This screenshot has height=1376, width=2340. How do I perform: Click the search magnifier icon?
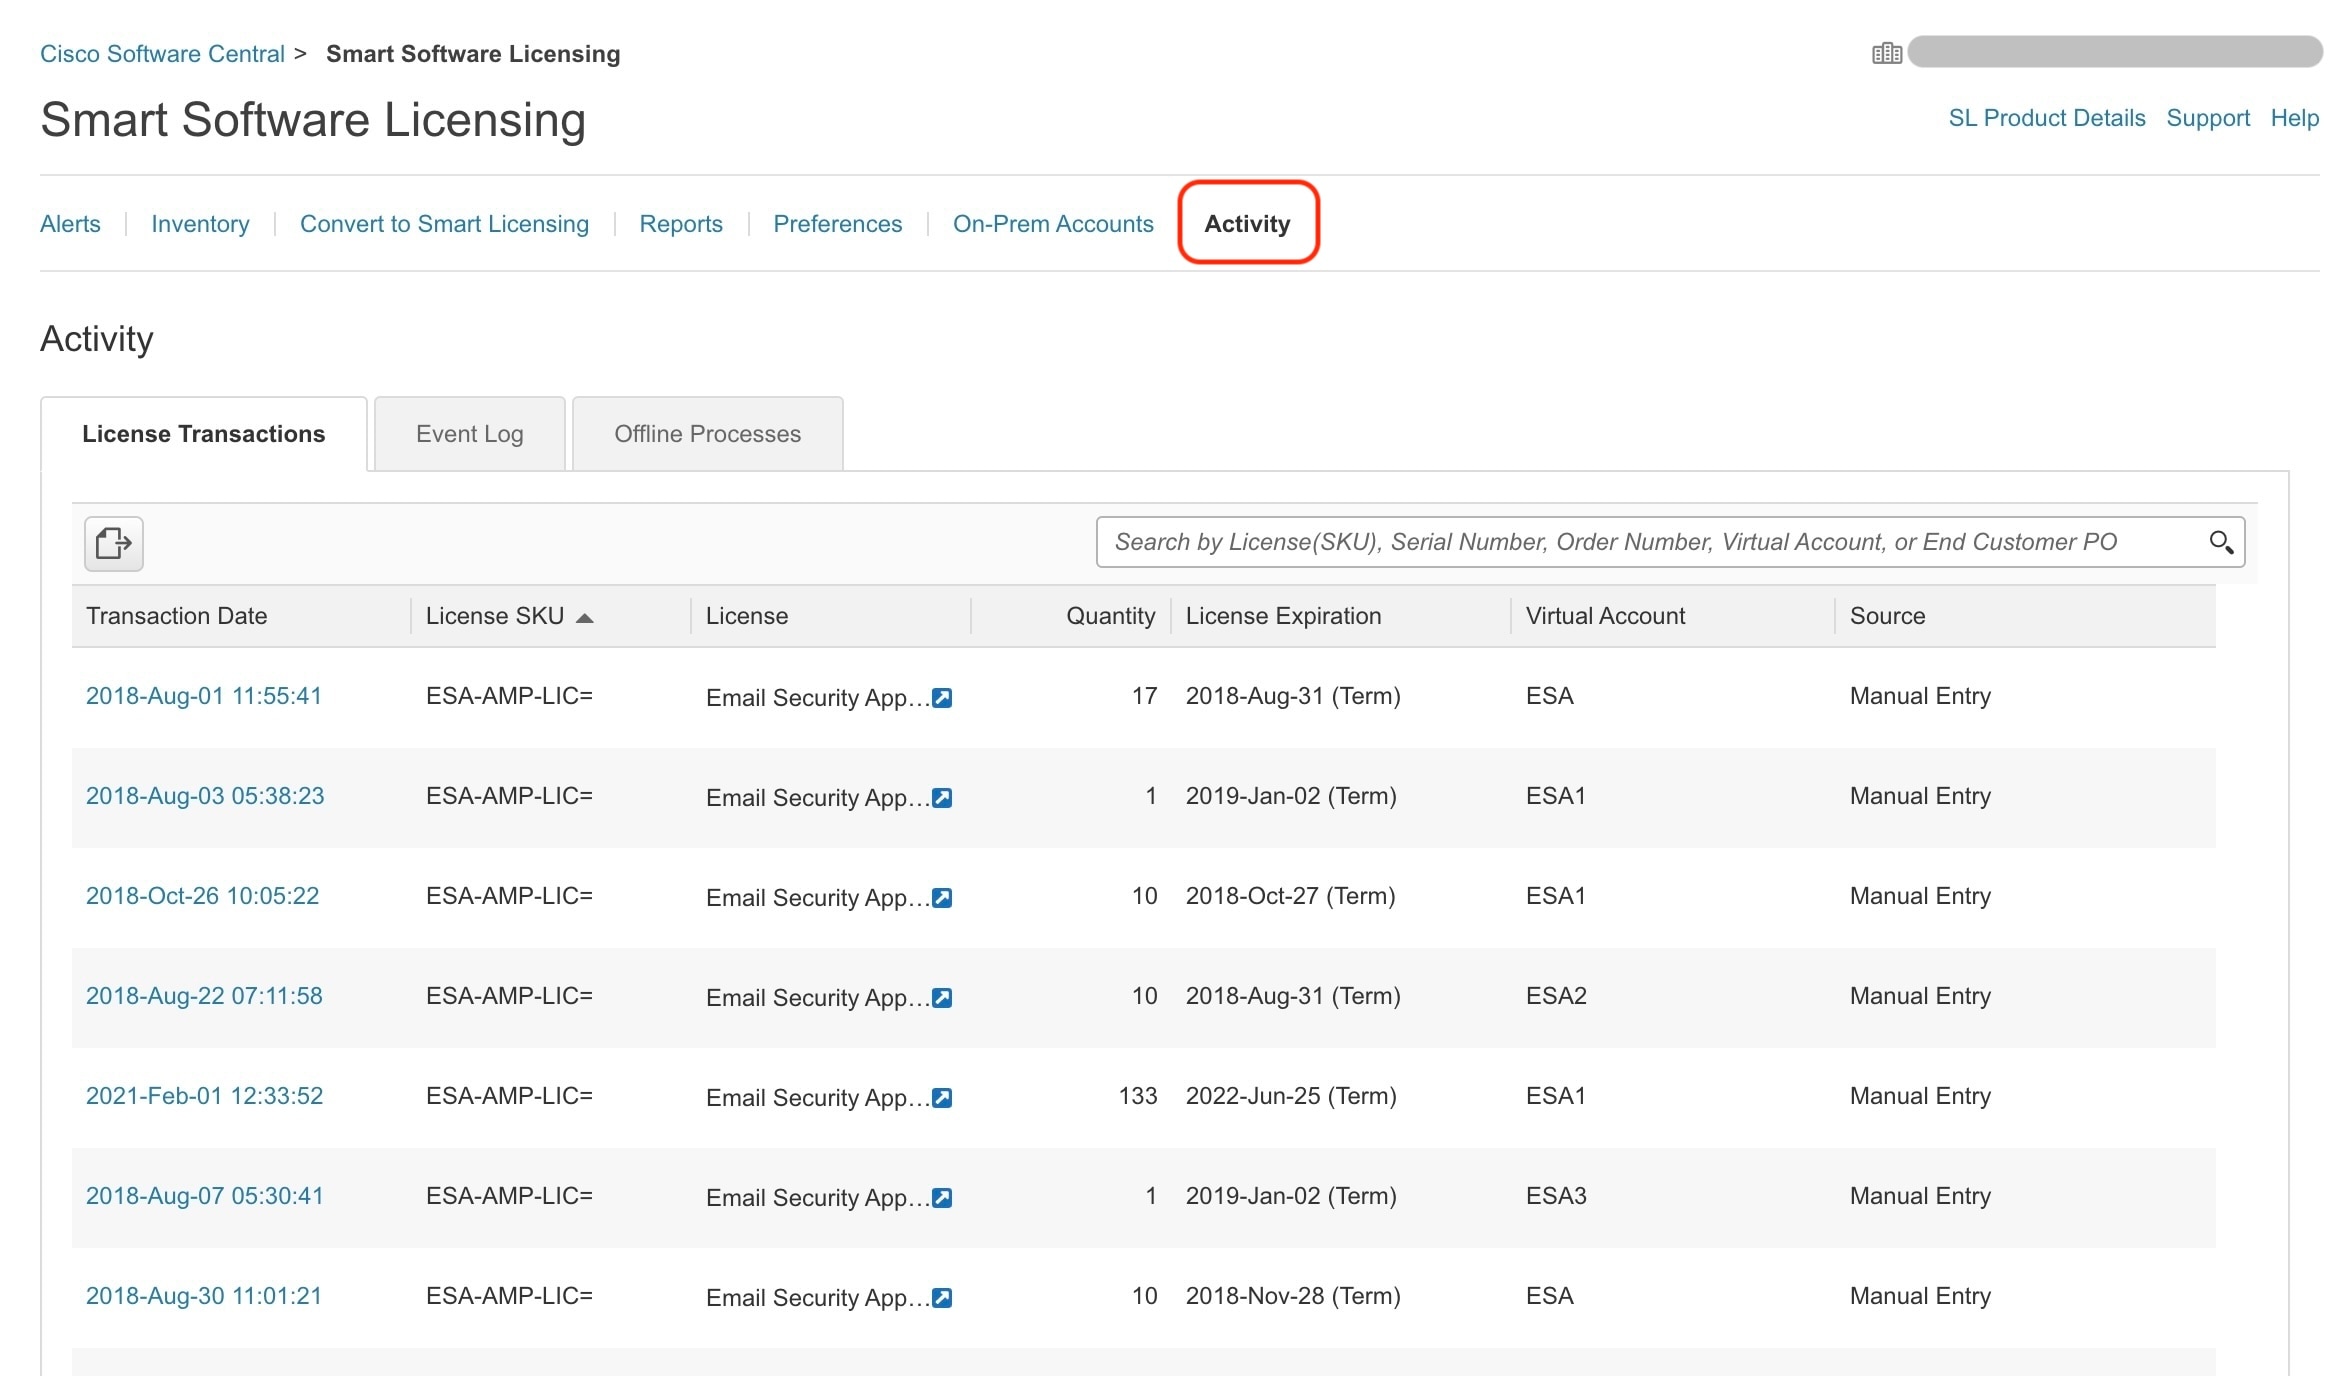click(2220, 542)
